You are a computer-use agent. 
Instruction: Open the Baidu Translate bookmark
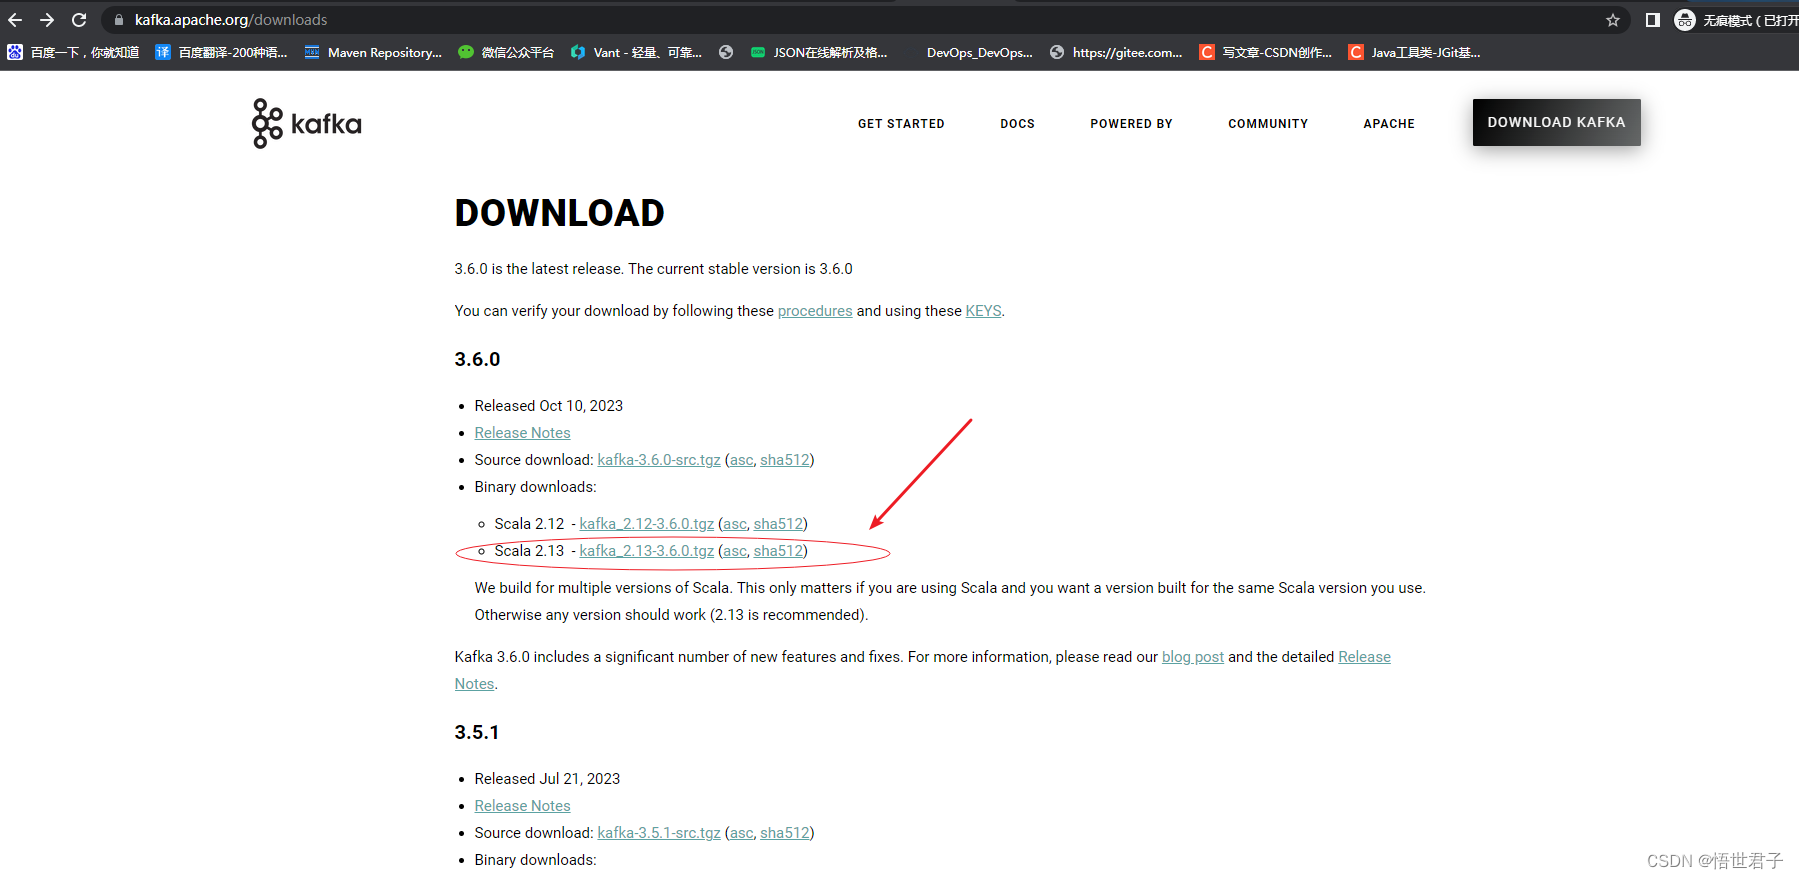[x=221, y=52]
